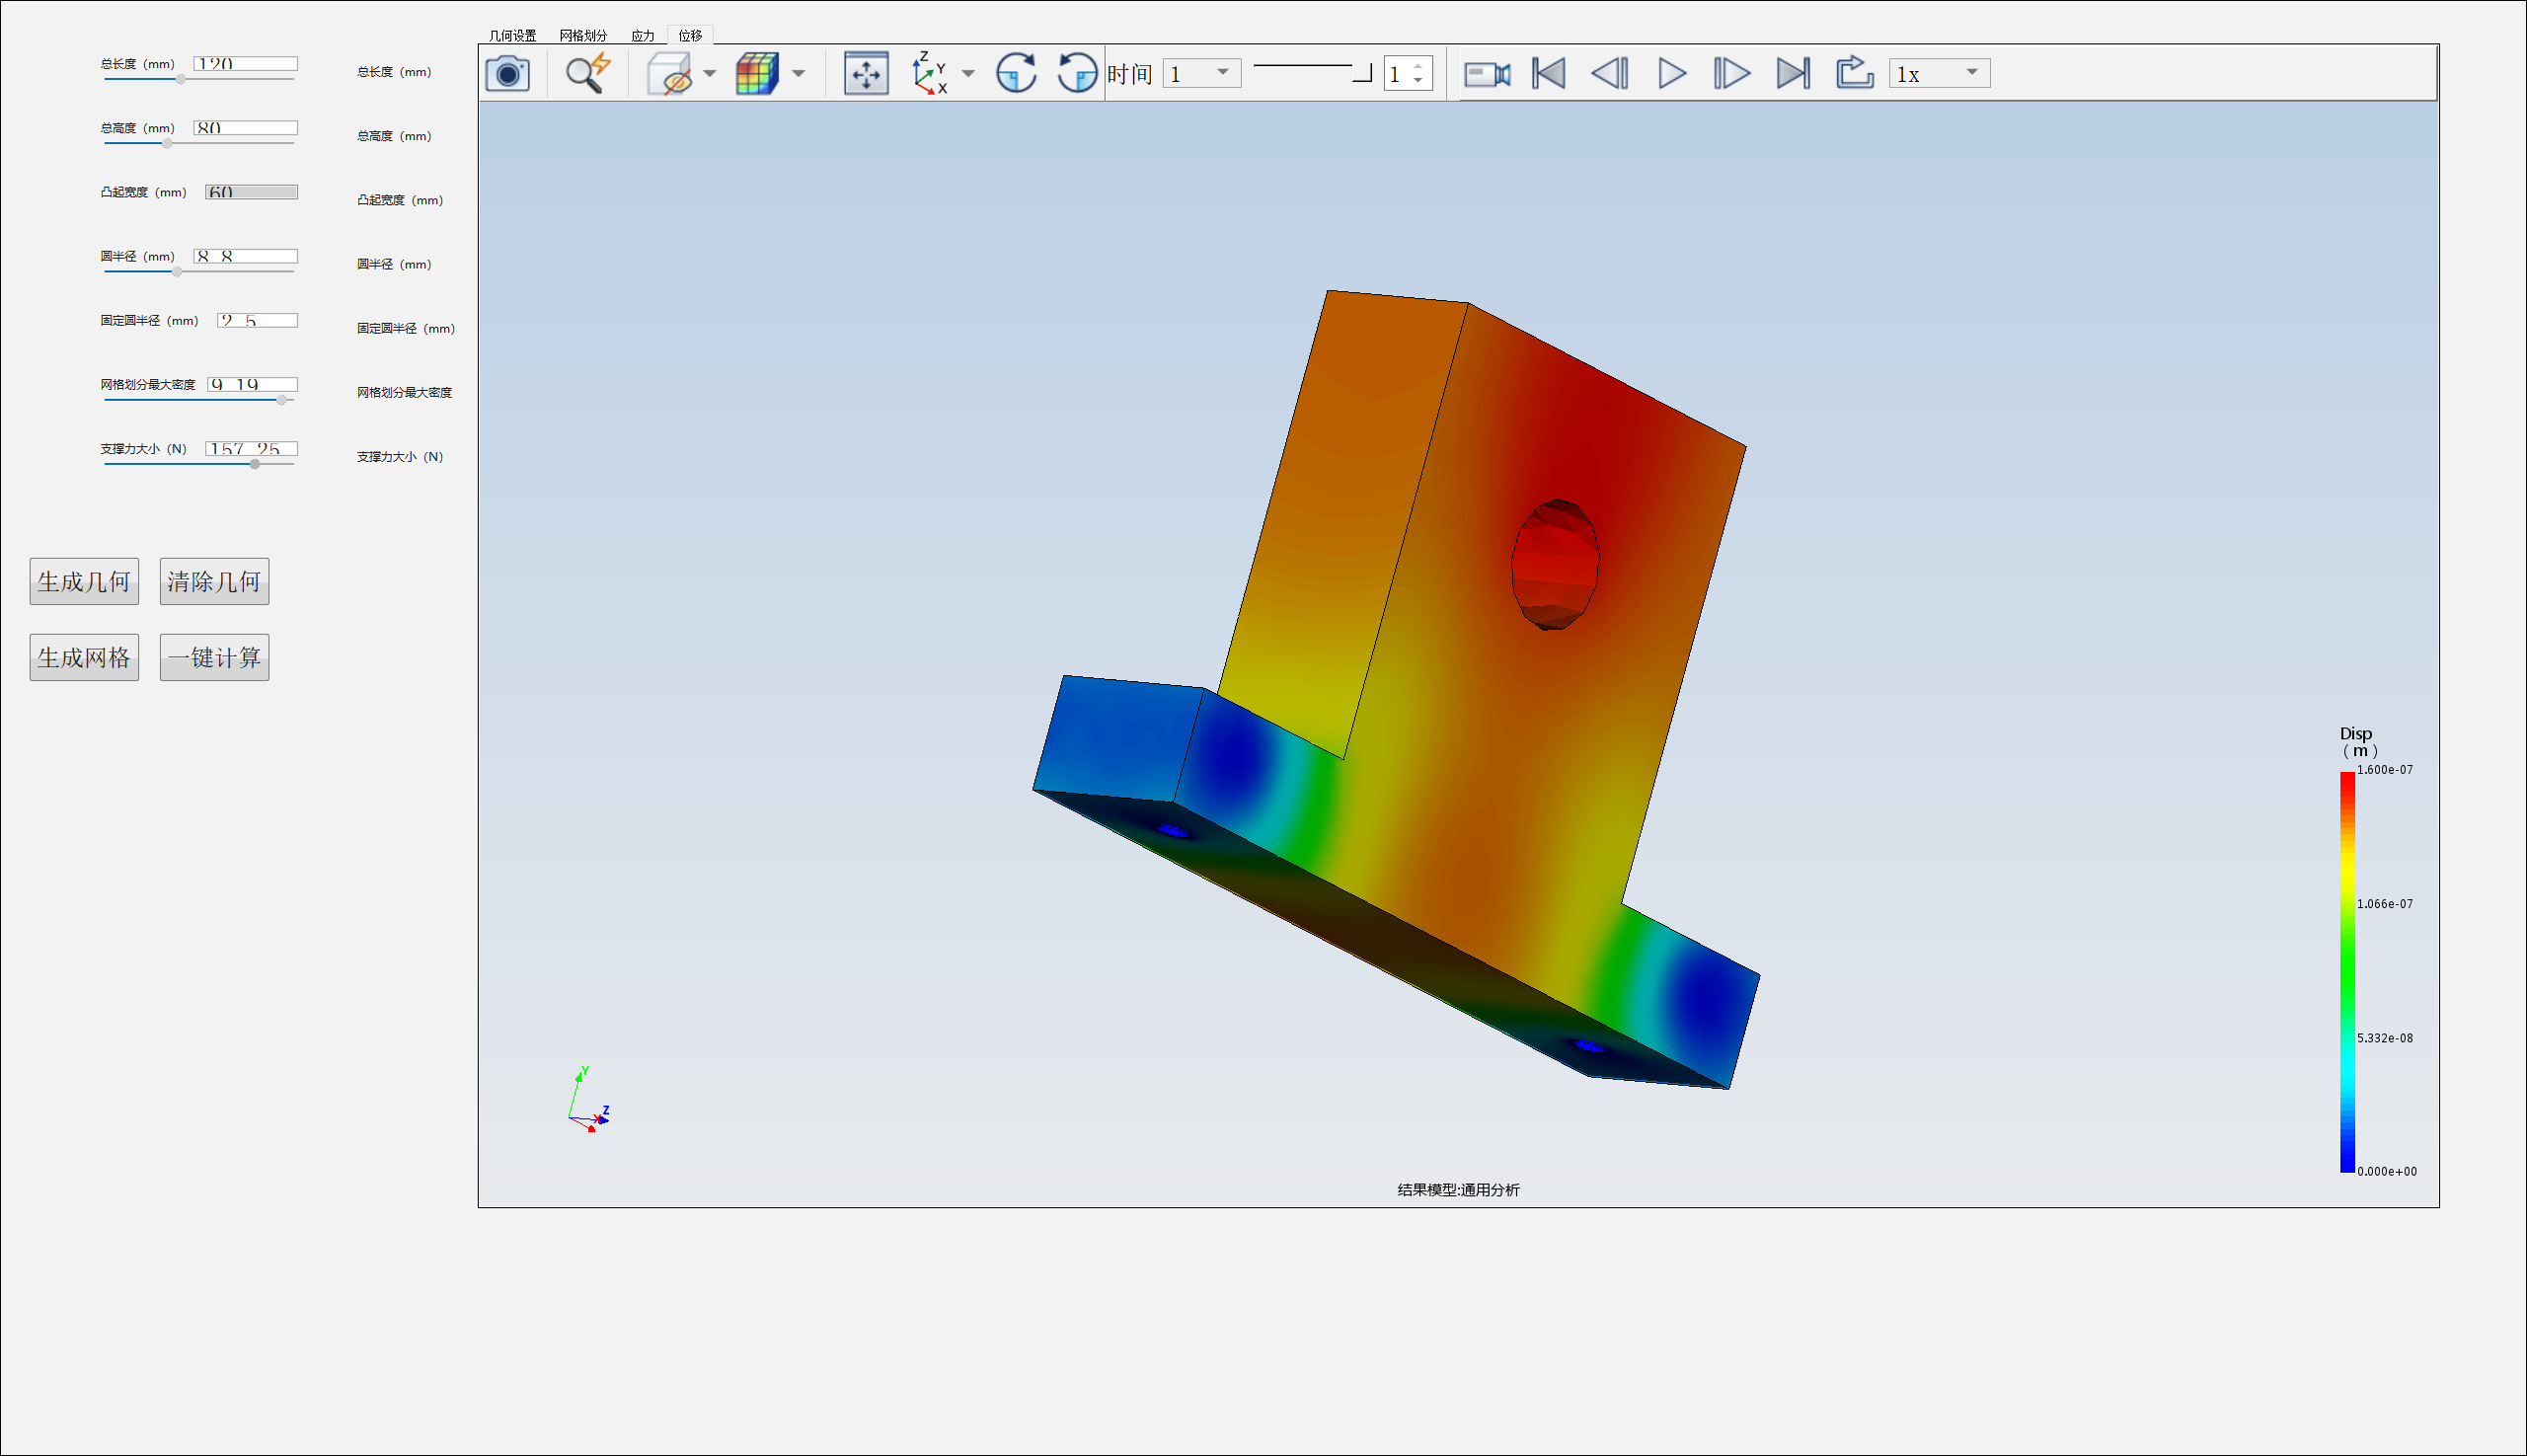Viewport: 2527px width, 1456px height.
Task: Switch to the 几何设置 tab
Action: click(x=512, y=35)
